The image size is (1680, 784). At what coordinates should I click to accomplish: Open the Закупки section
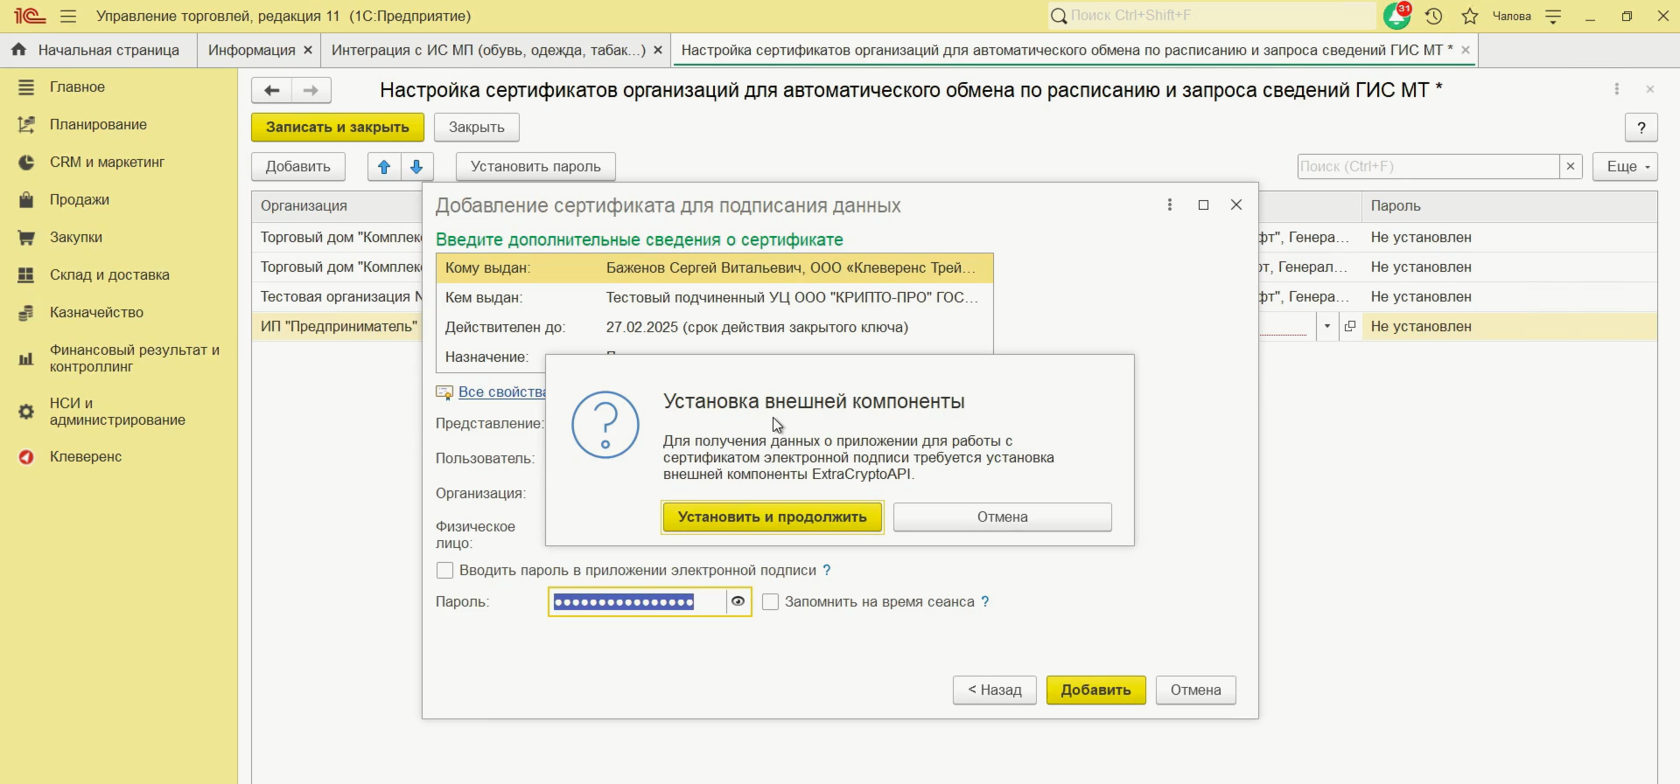click(76, 238)
